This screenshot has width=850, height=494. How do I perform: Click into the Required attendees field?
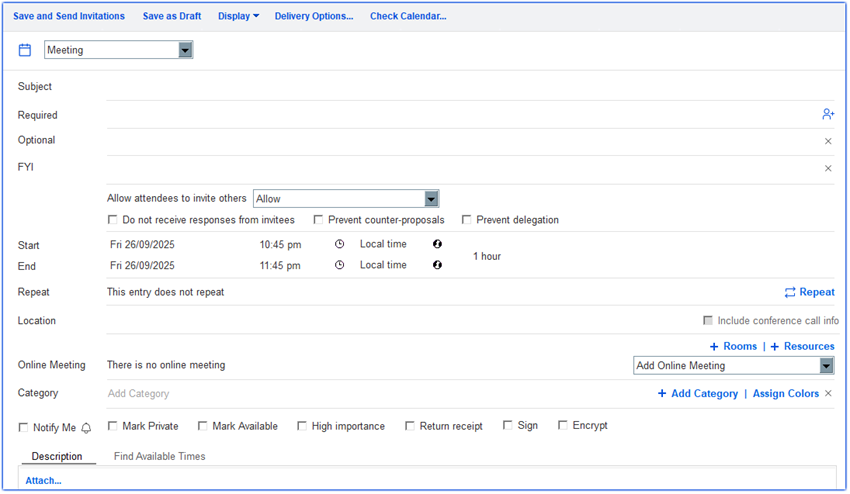coord(462,115)
